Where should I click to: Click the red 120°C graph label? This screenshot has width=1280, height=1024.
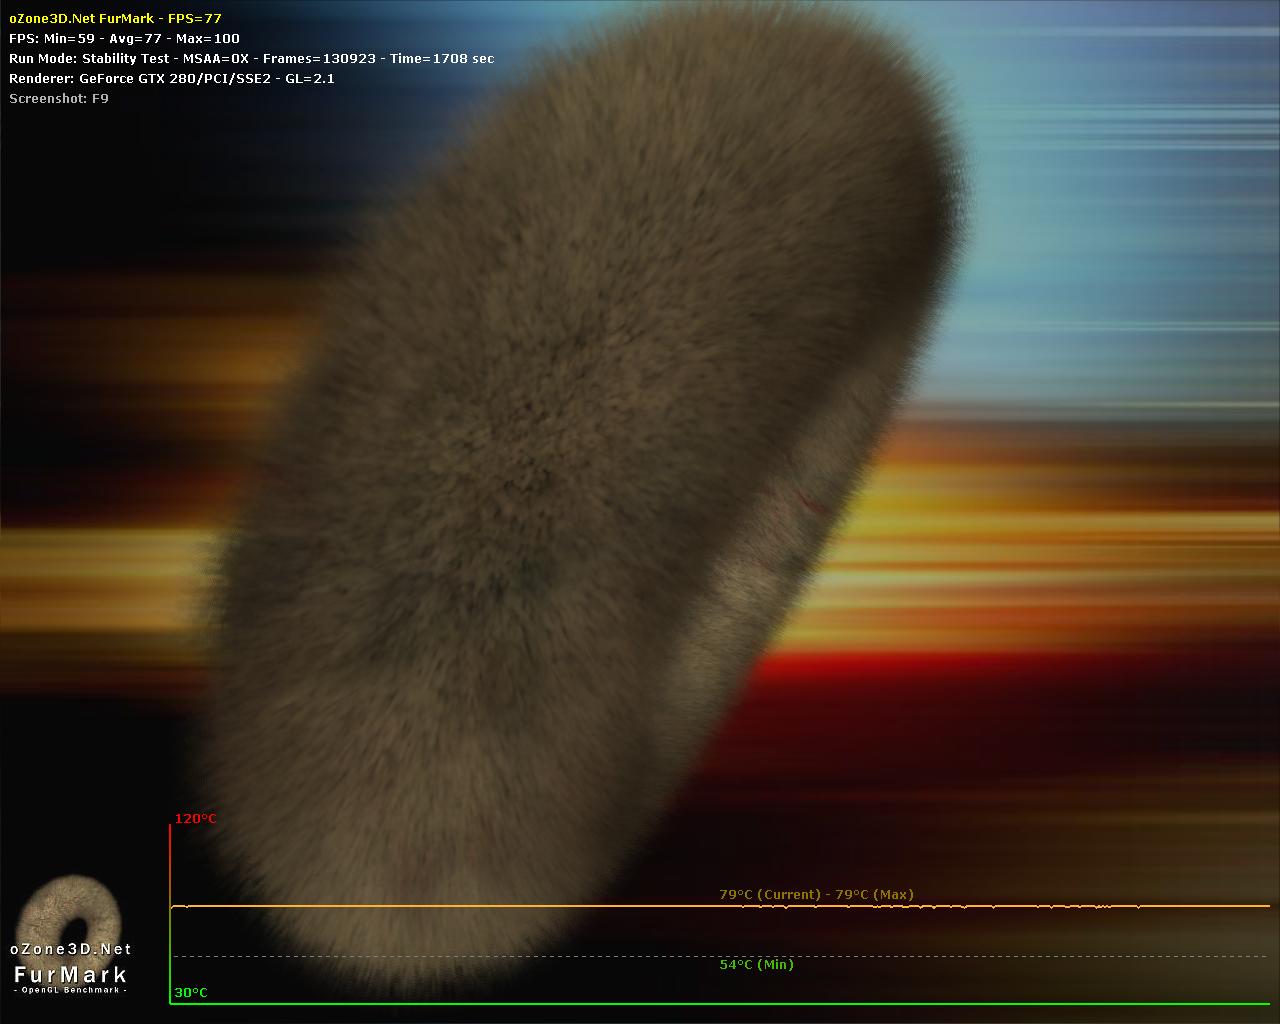pyautogui.click(x=196, y=818)
